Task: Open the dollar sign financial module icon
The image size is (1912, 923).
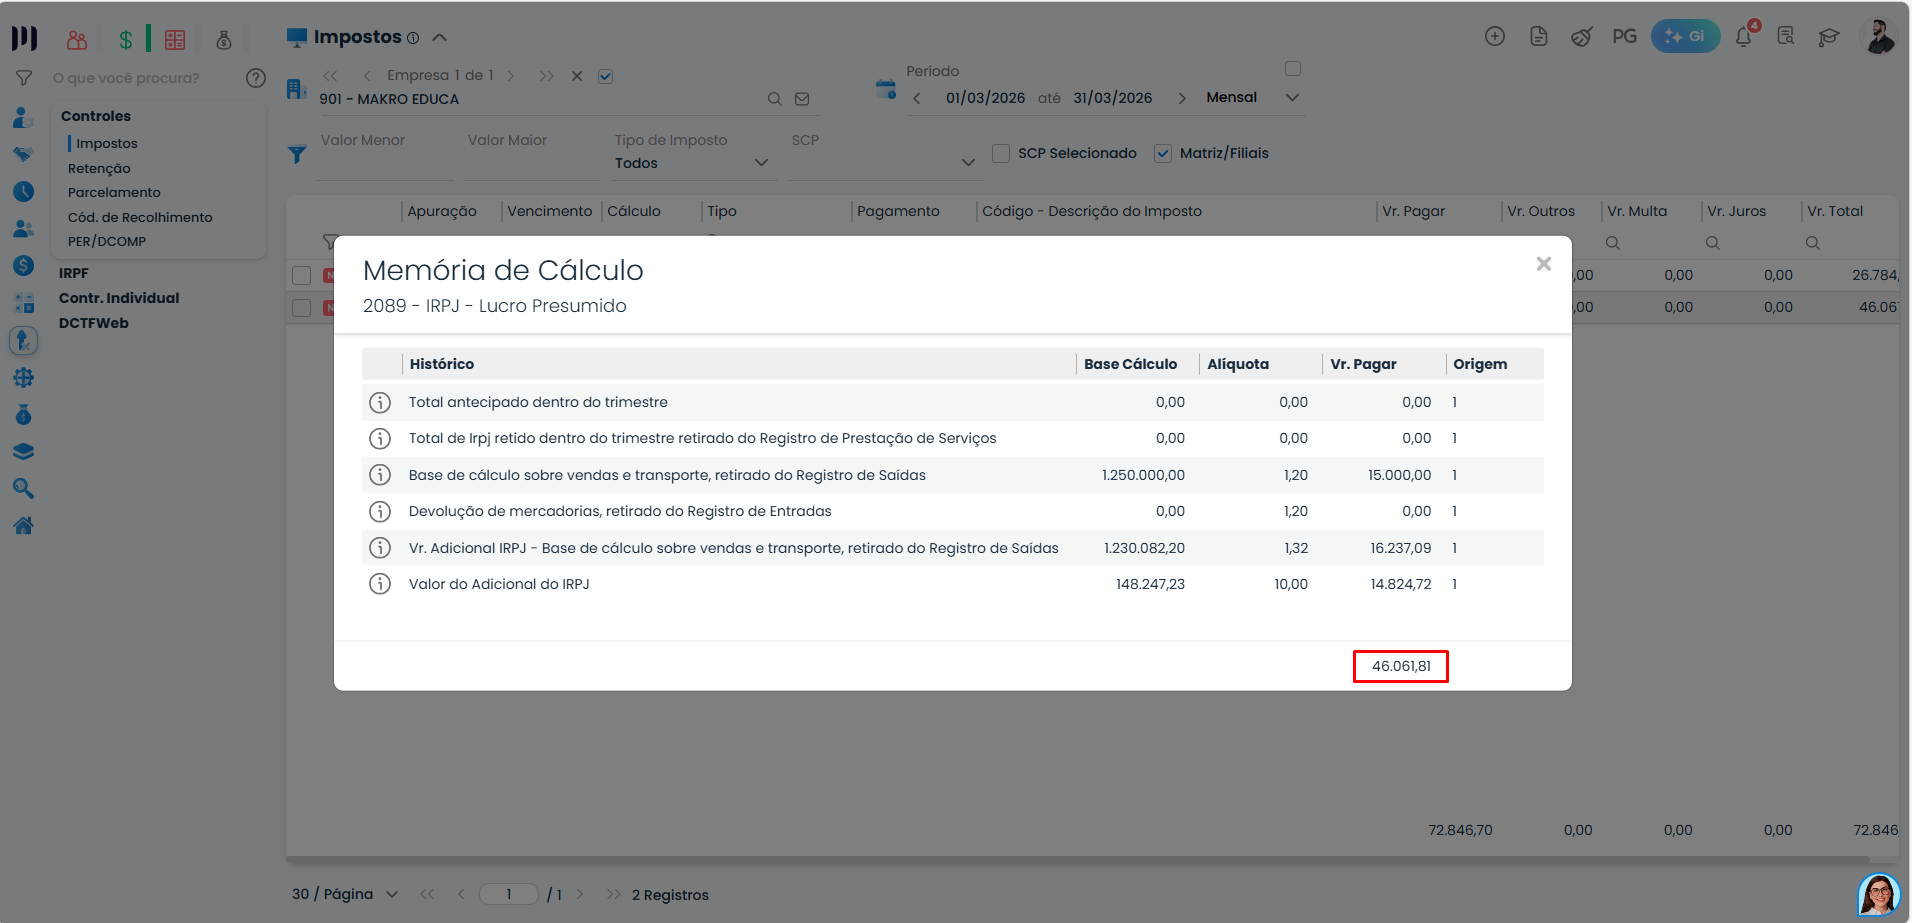Action: pos(126,39)
